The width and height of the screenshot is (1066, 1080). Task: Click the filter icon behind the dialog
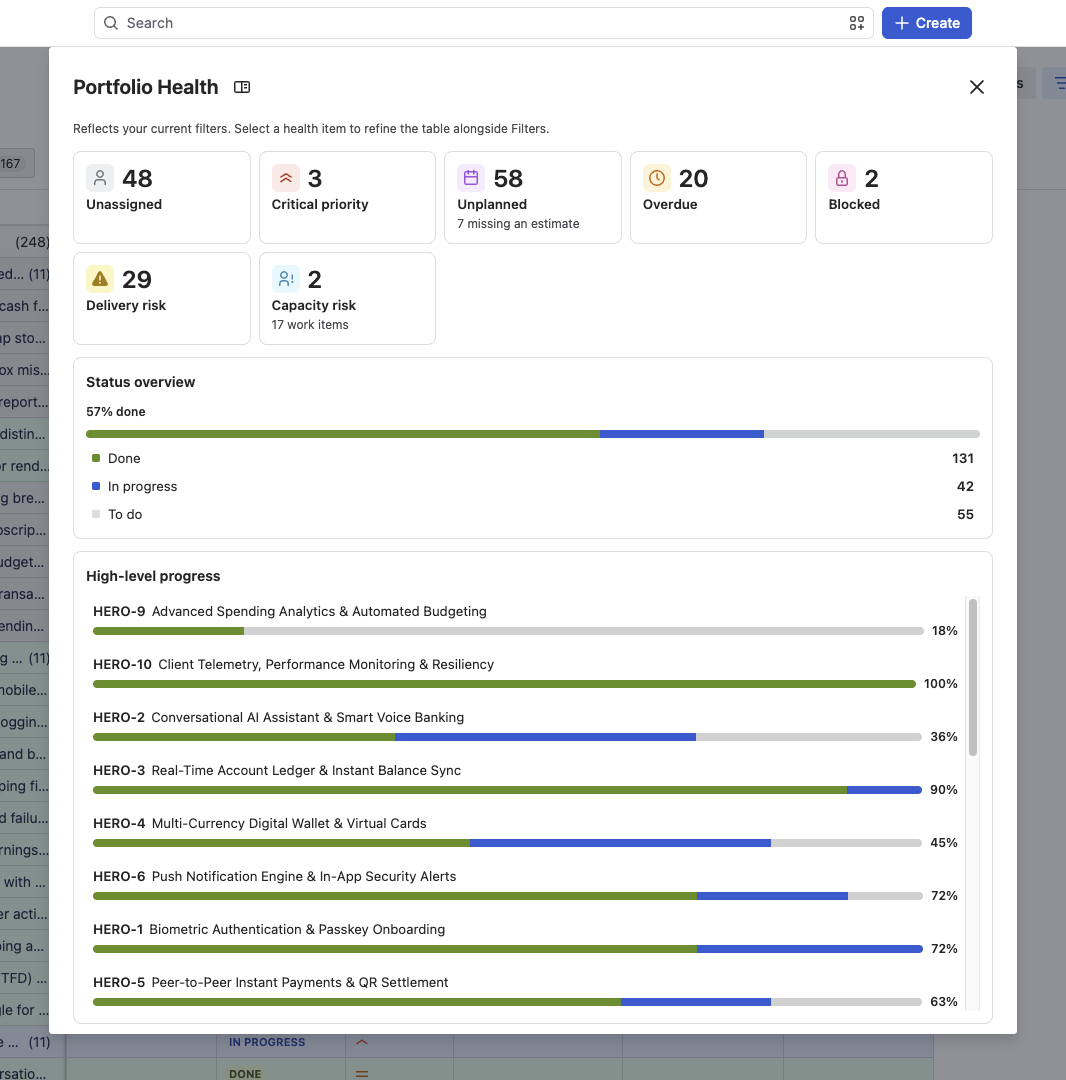click(1058, 83)
